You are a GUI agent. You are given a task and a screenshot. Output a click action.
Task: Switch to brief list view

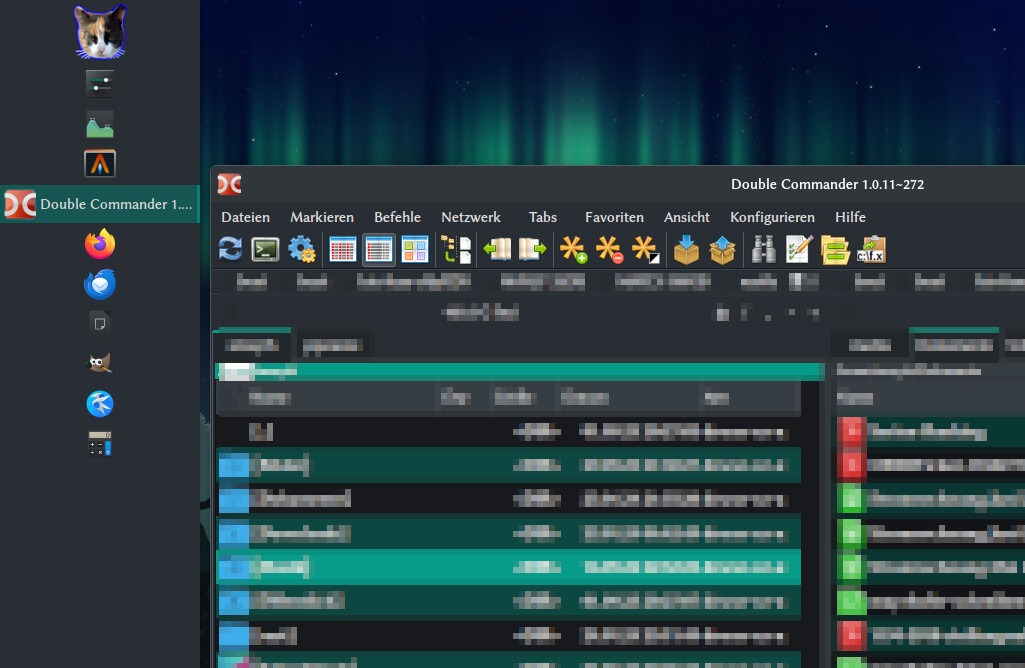(343, 249)
